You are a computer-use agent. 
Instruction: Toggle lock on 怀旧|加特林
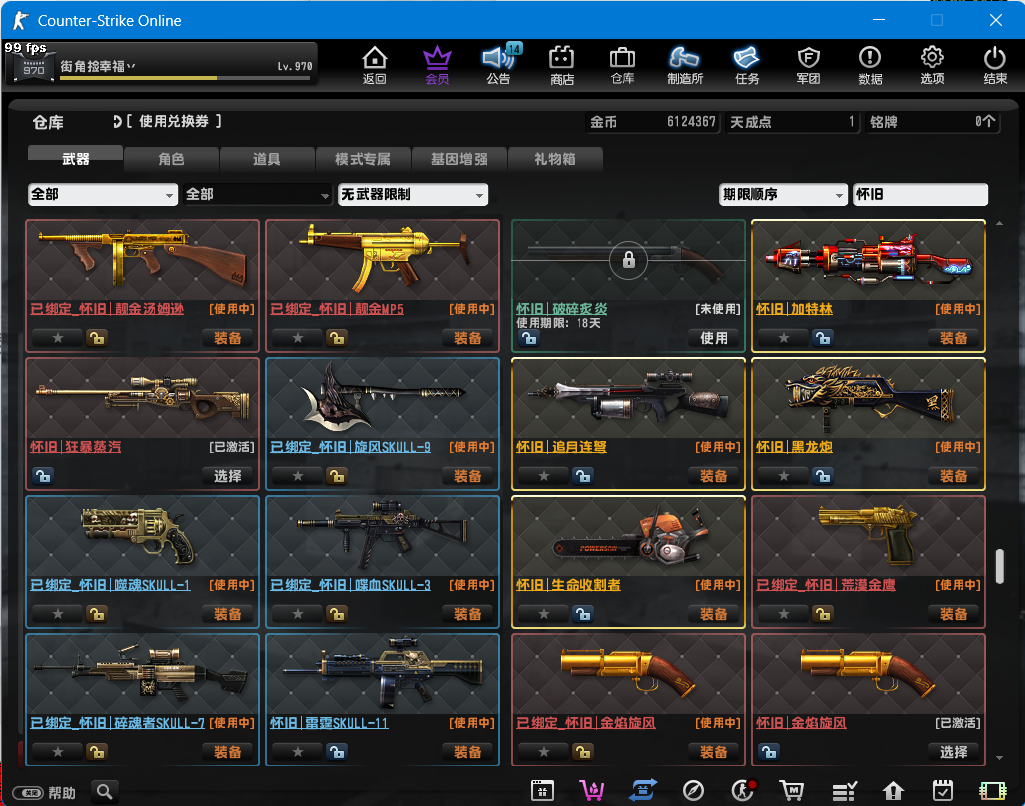pos(822,338)
